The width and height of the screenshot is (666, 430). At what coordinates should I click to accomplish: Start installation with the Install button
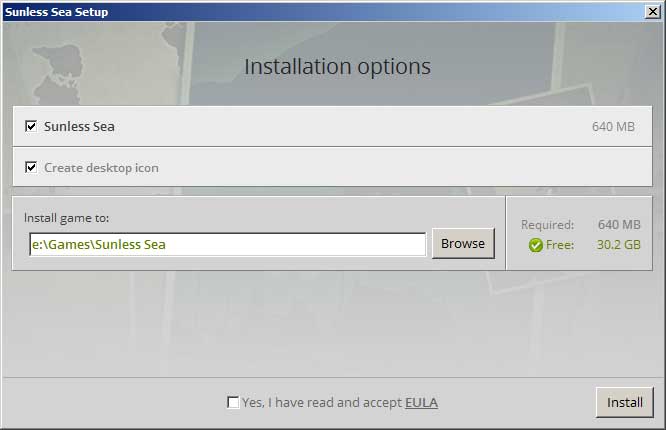(624, 402)
